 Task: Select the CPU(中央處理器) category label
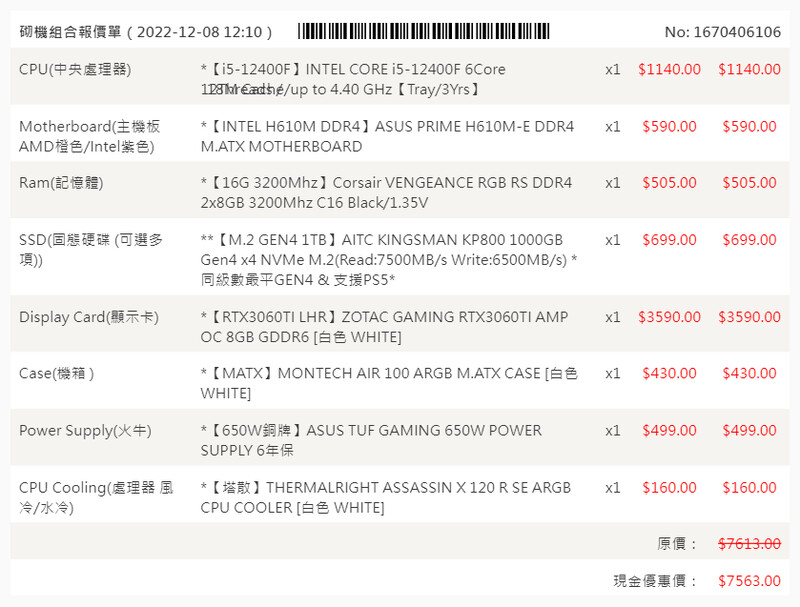tap(75, 69)
